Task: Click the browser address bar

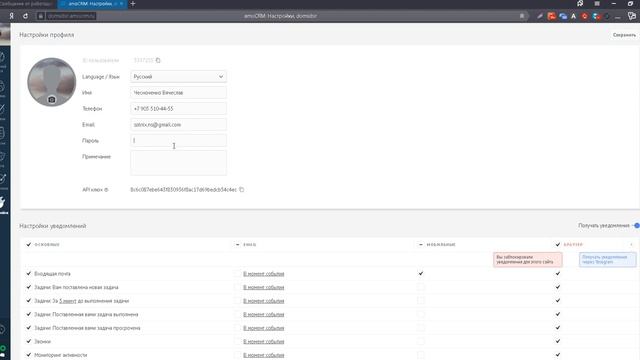Action: point(281,16)
